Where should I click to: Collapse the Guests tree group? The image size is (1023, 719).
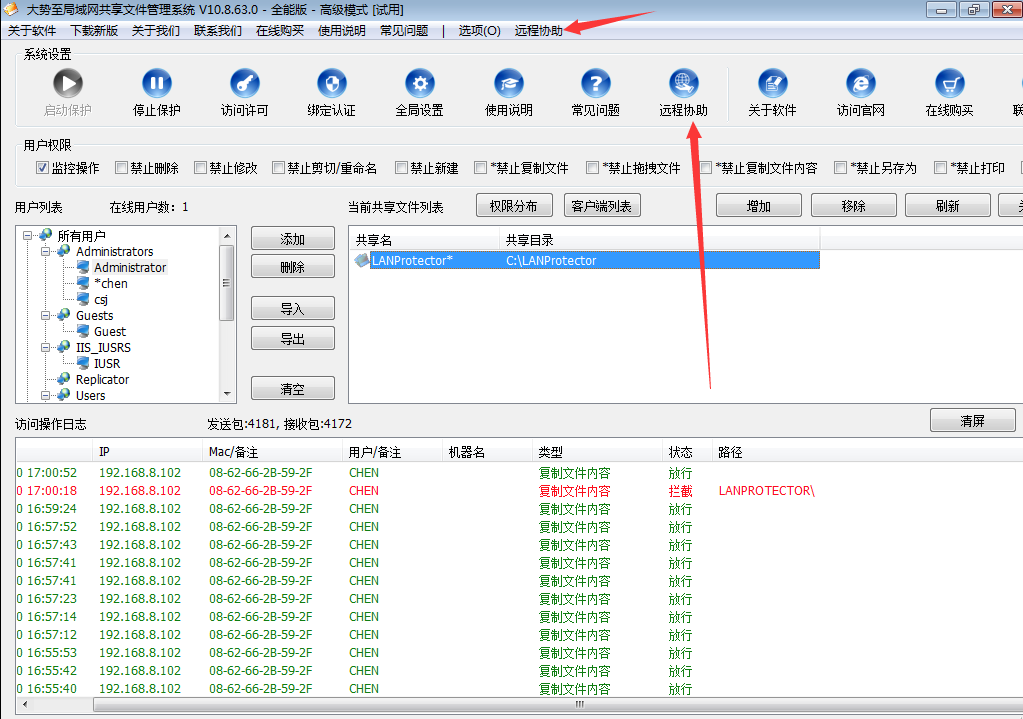[46, 316]
